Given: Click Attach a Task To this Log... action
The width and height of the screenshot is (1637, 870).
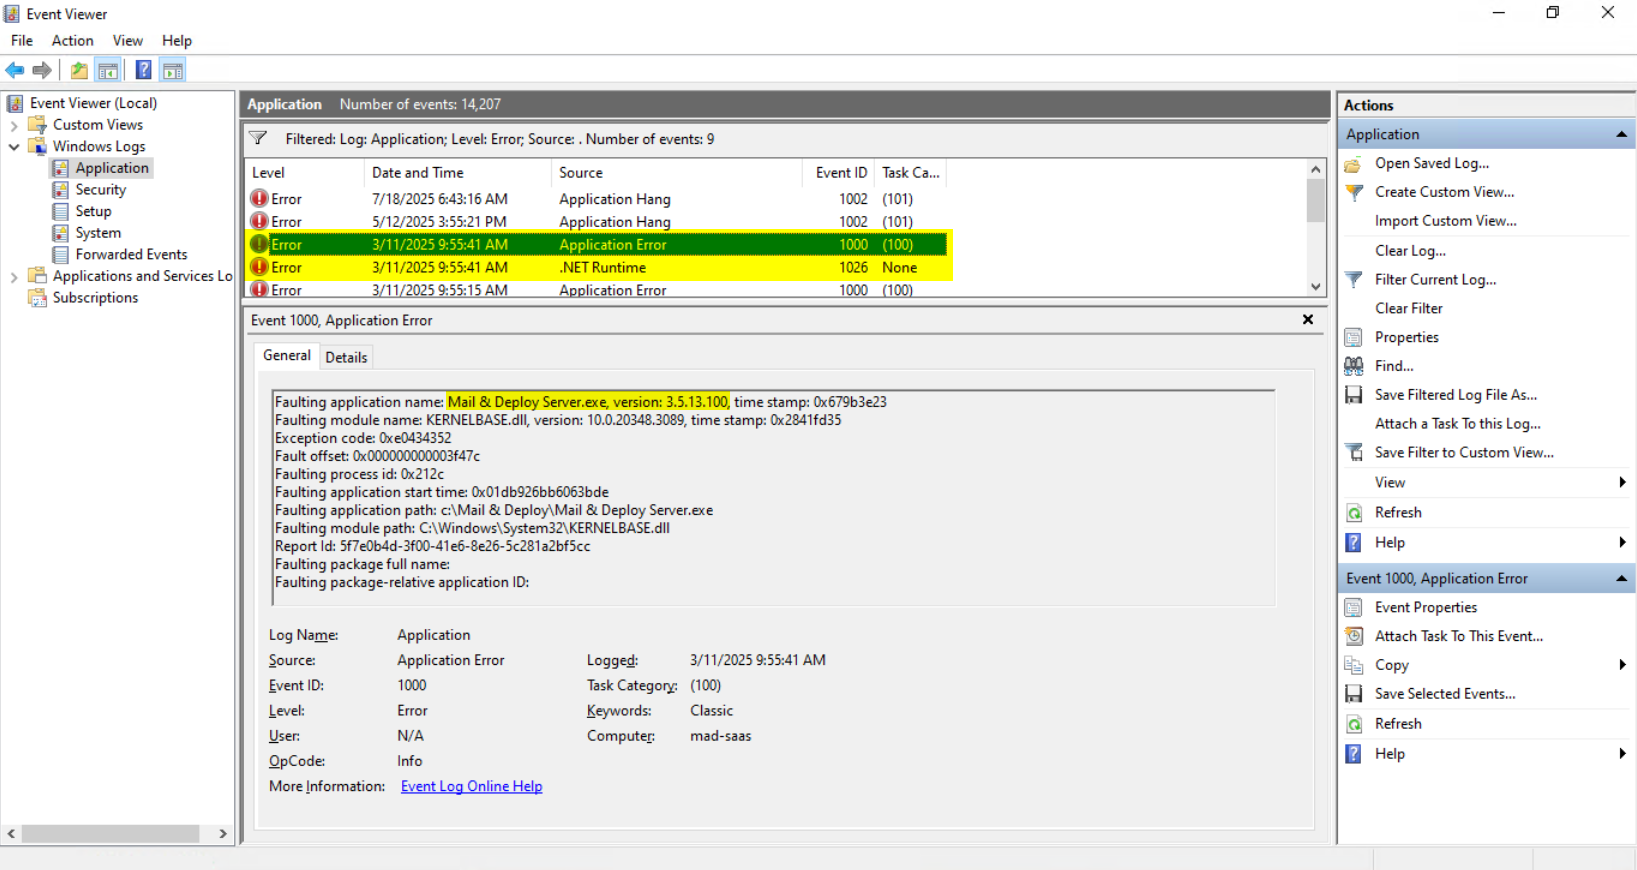Looking at the screenshot, I should pyautogui.click(x=1458, y=424).
